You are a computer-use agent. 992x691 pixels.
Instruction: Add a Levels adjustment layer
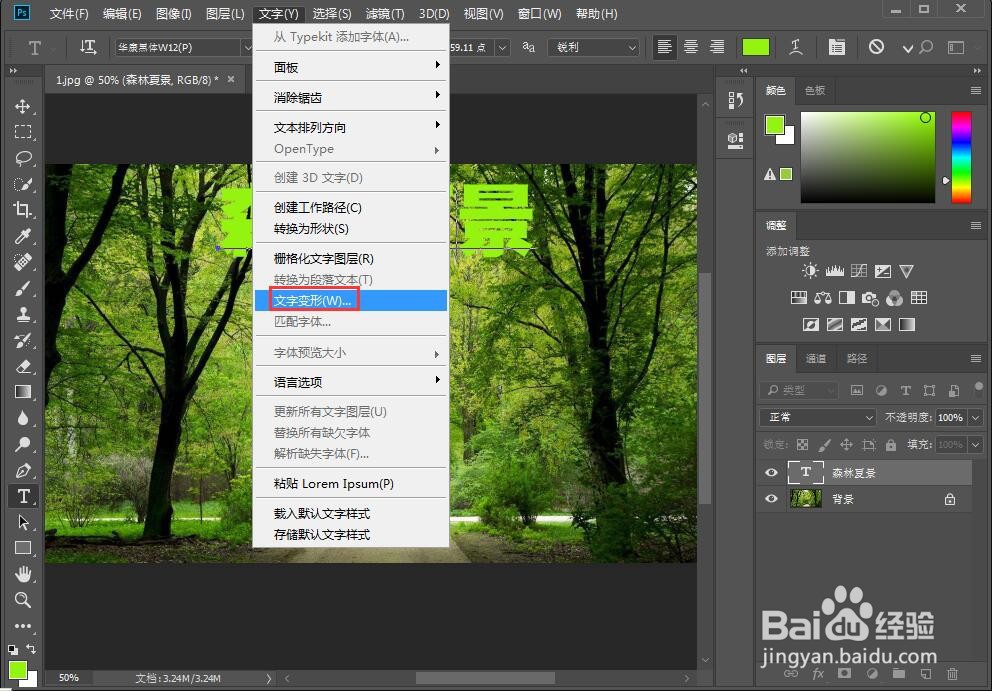835,270
